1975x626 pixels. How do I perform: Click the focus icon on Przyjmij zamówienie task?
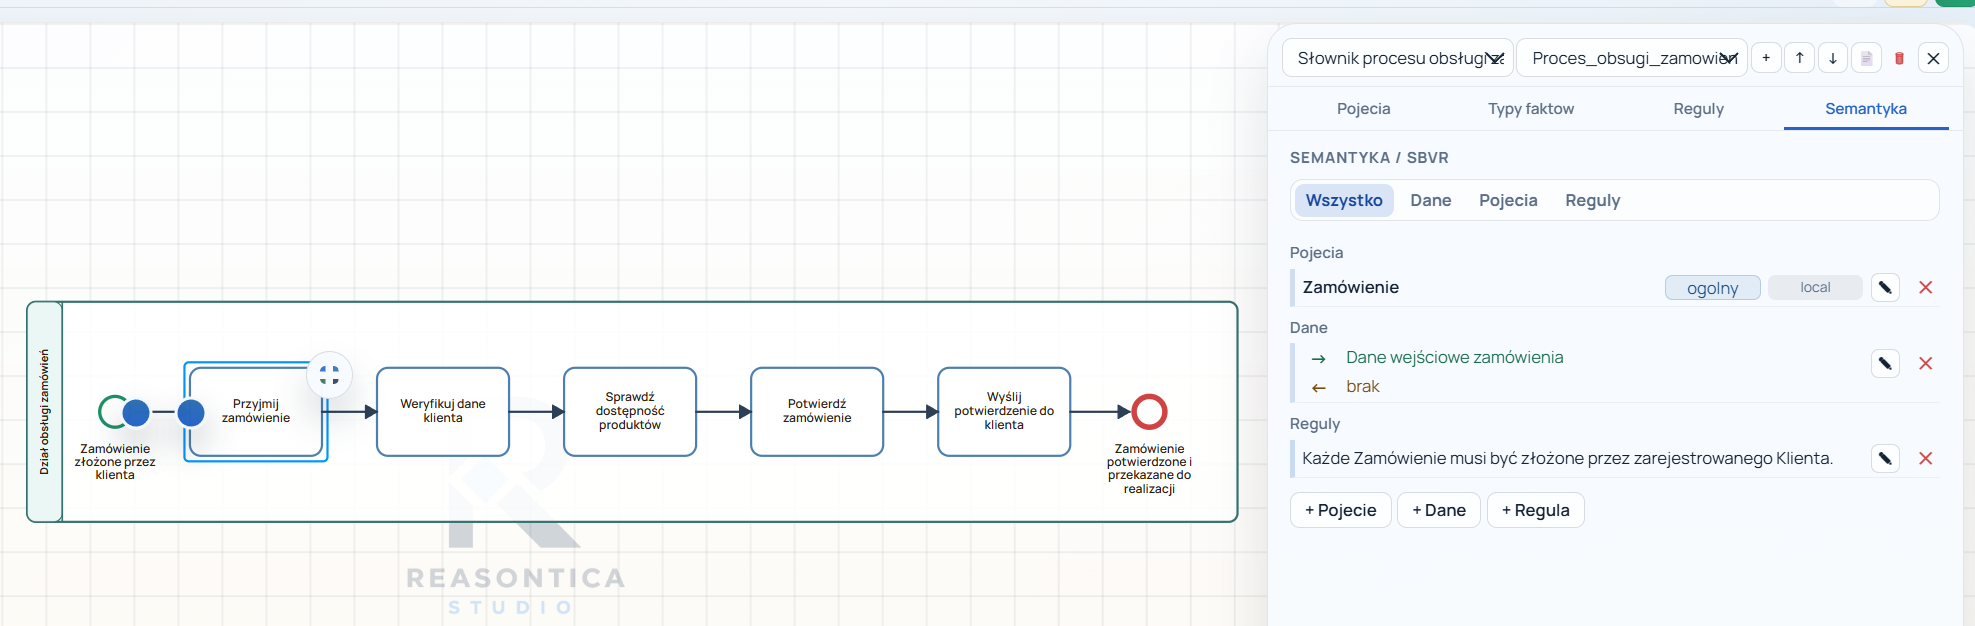point(329,375)
